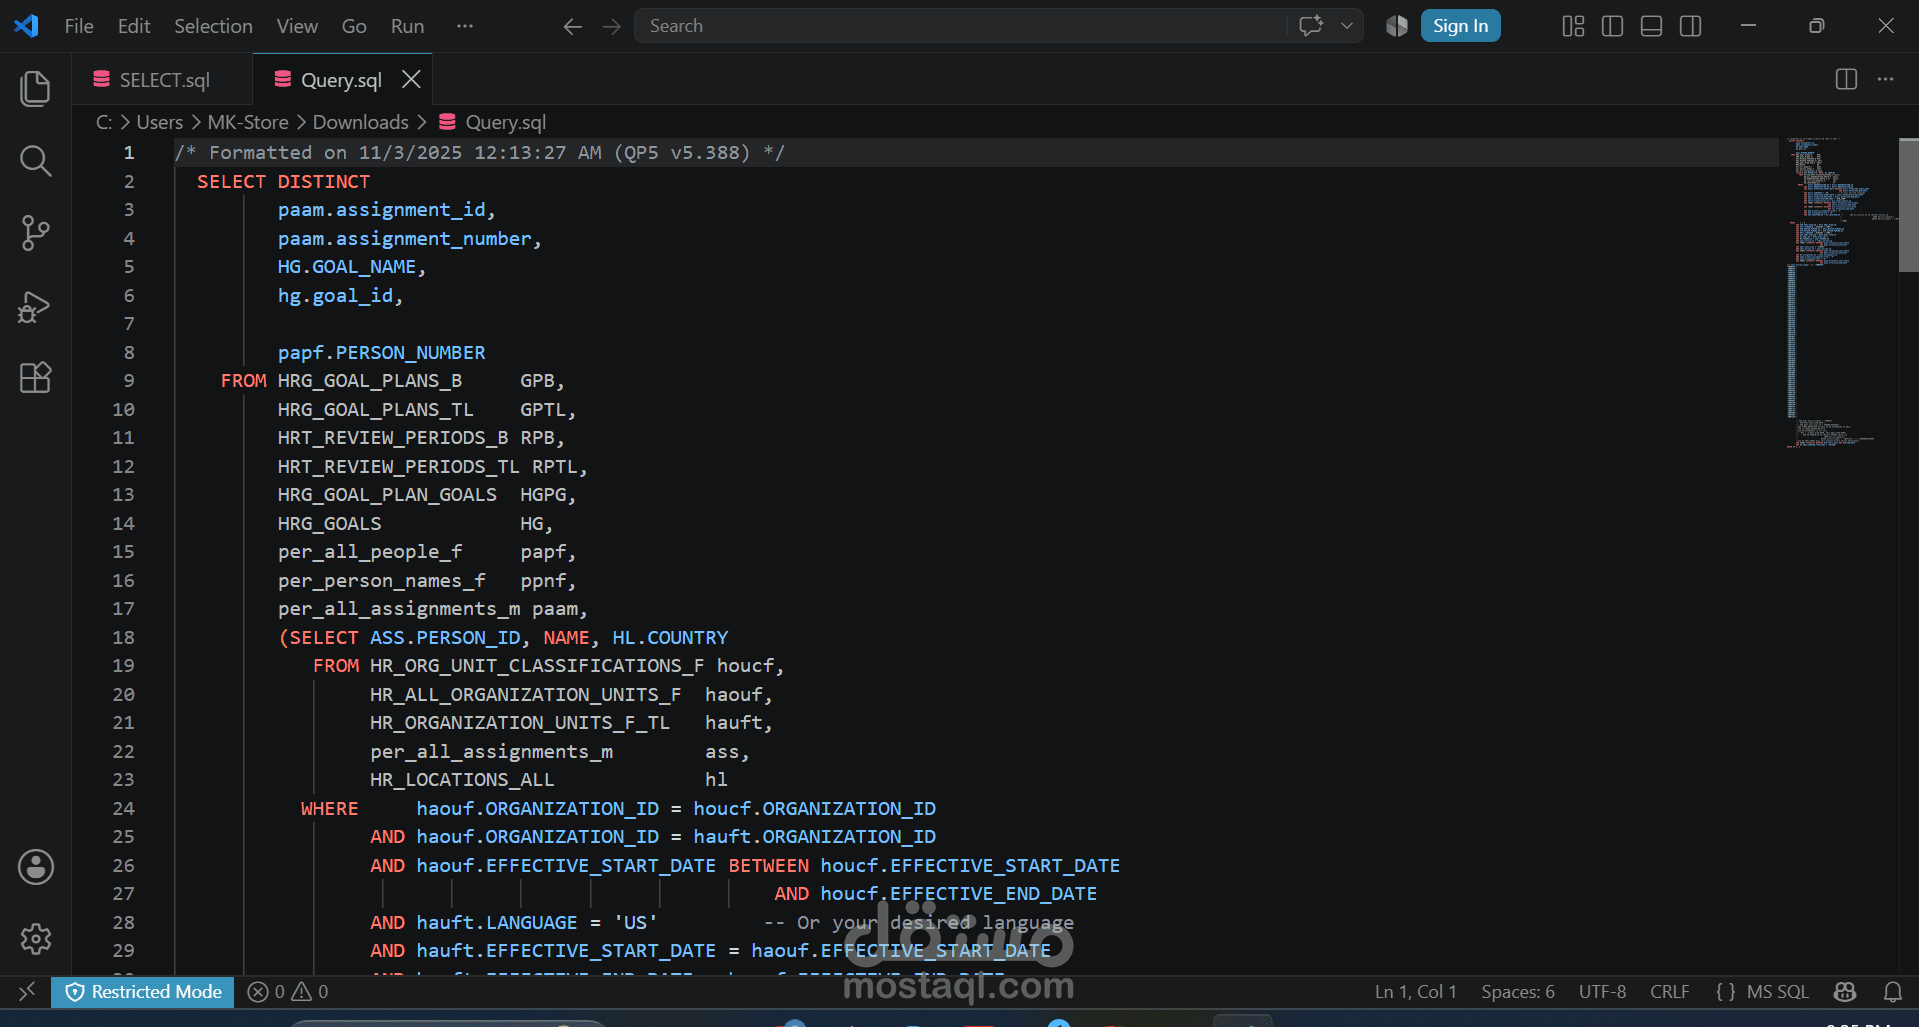Change indentation via Spaces: 6

point(1517,991)
